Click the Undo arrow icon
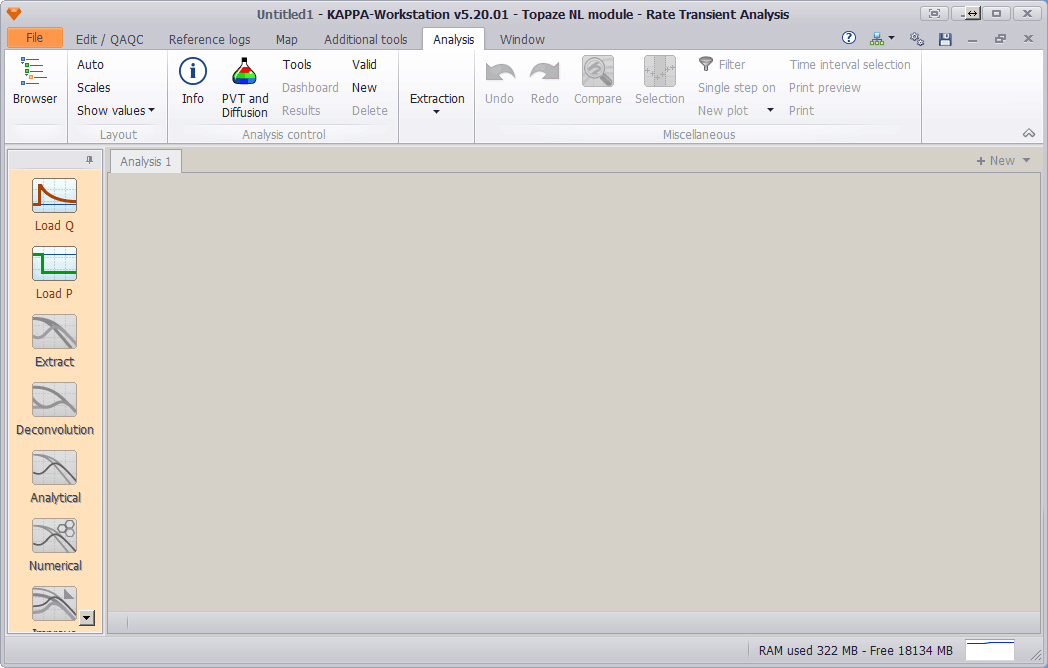The width and height of the screenshot is (1048, 668). point(499,71)
